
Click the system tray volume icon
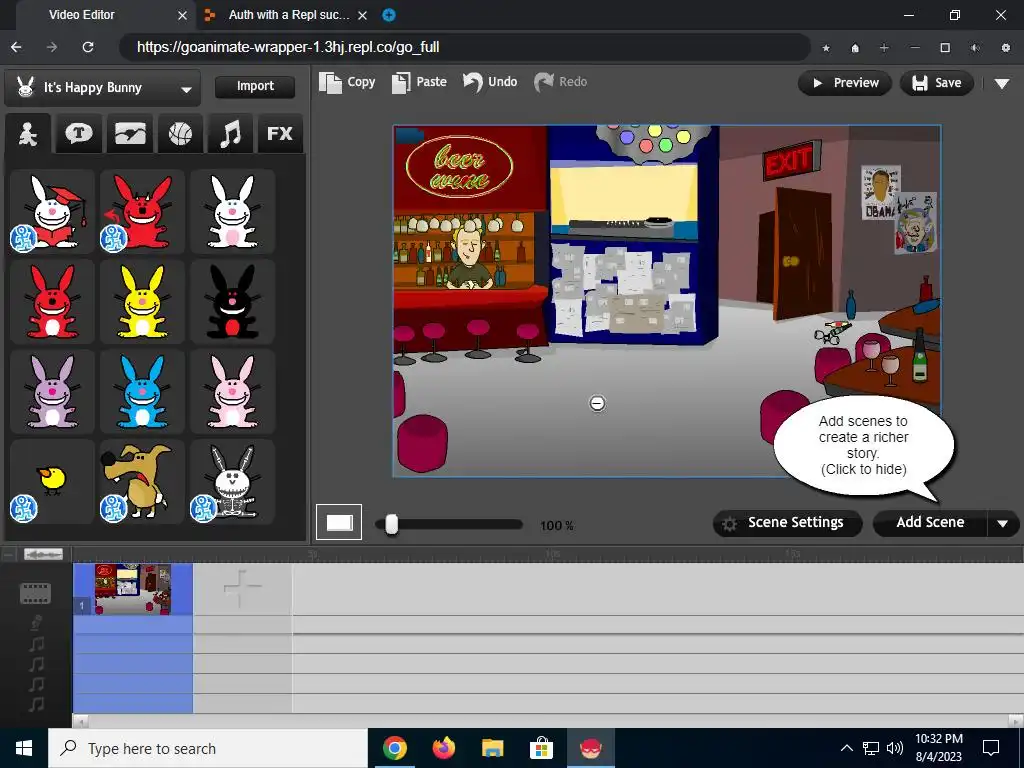[x=895, y=748]
